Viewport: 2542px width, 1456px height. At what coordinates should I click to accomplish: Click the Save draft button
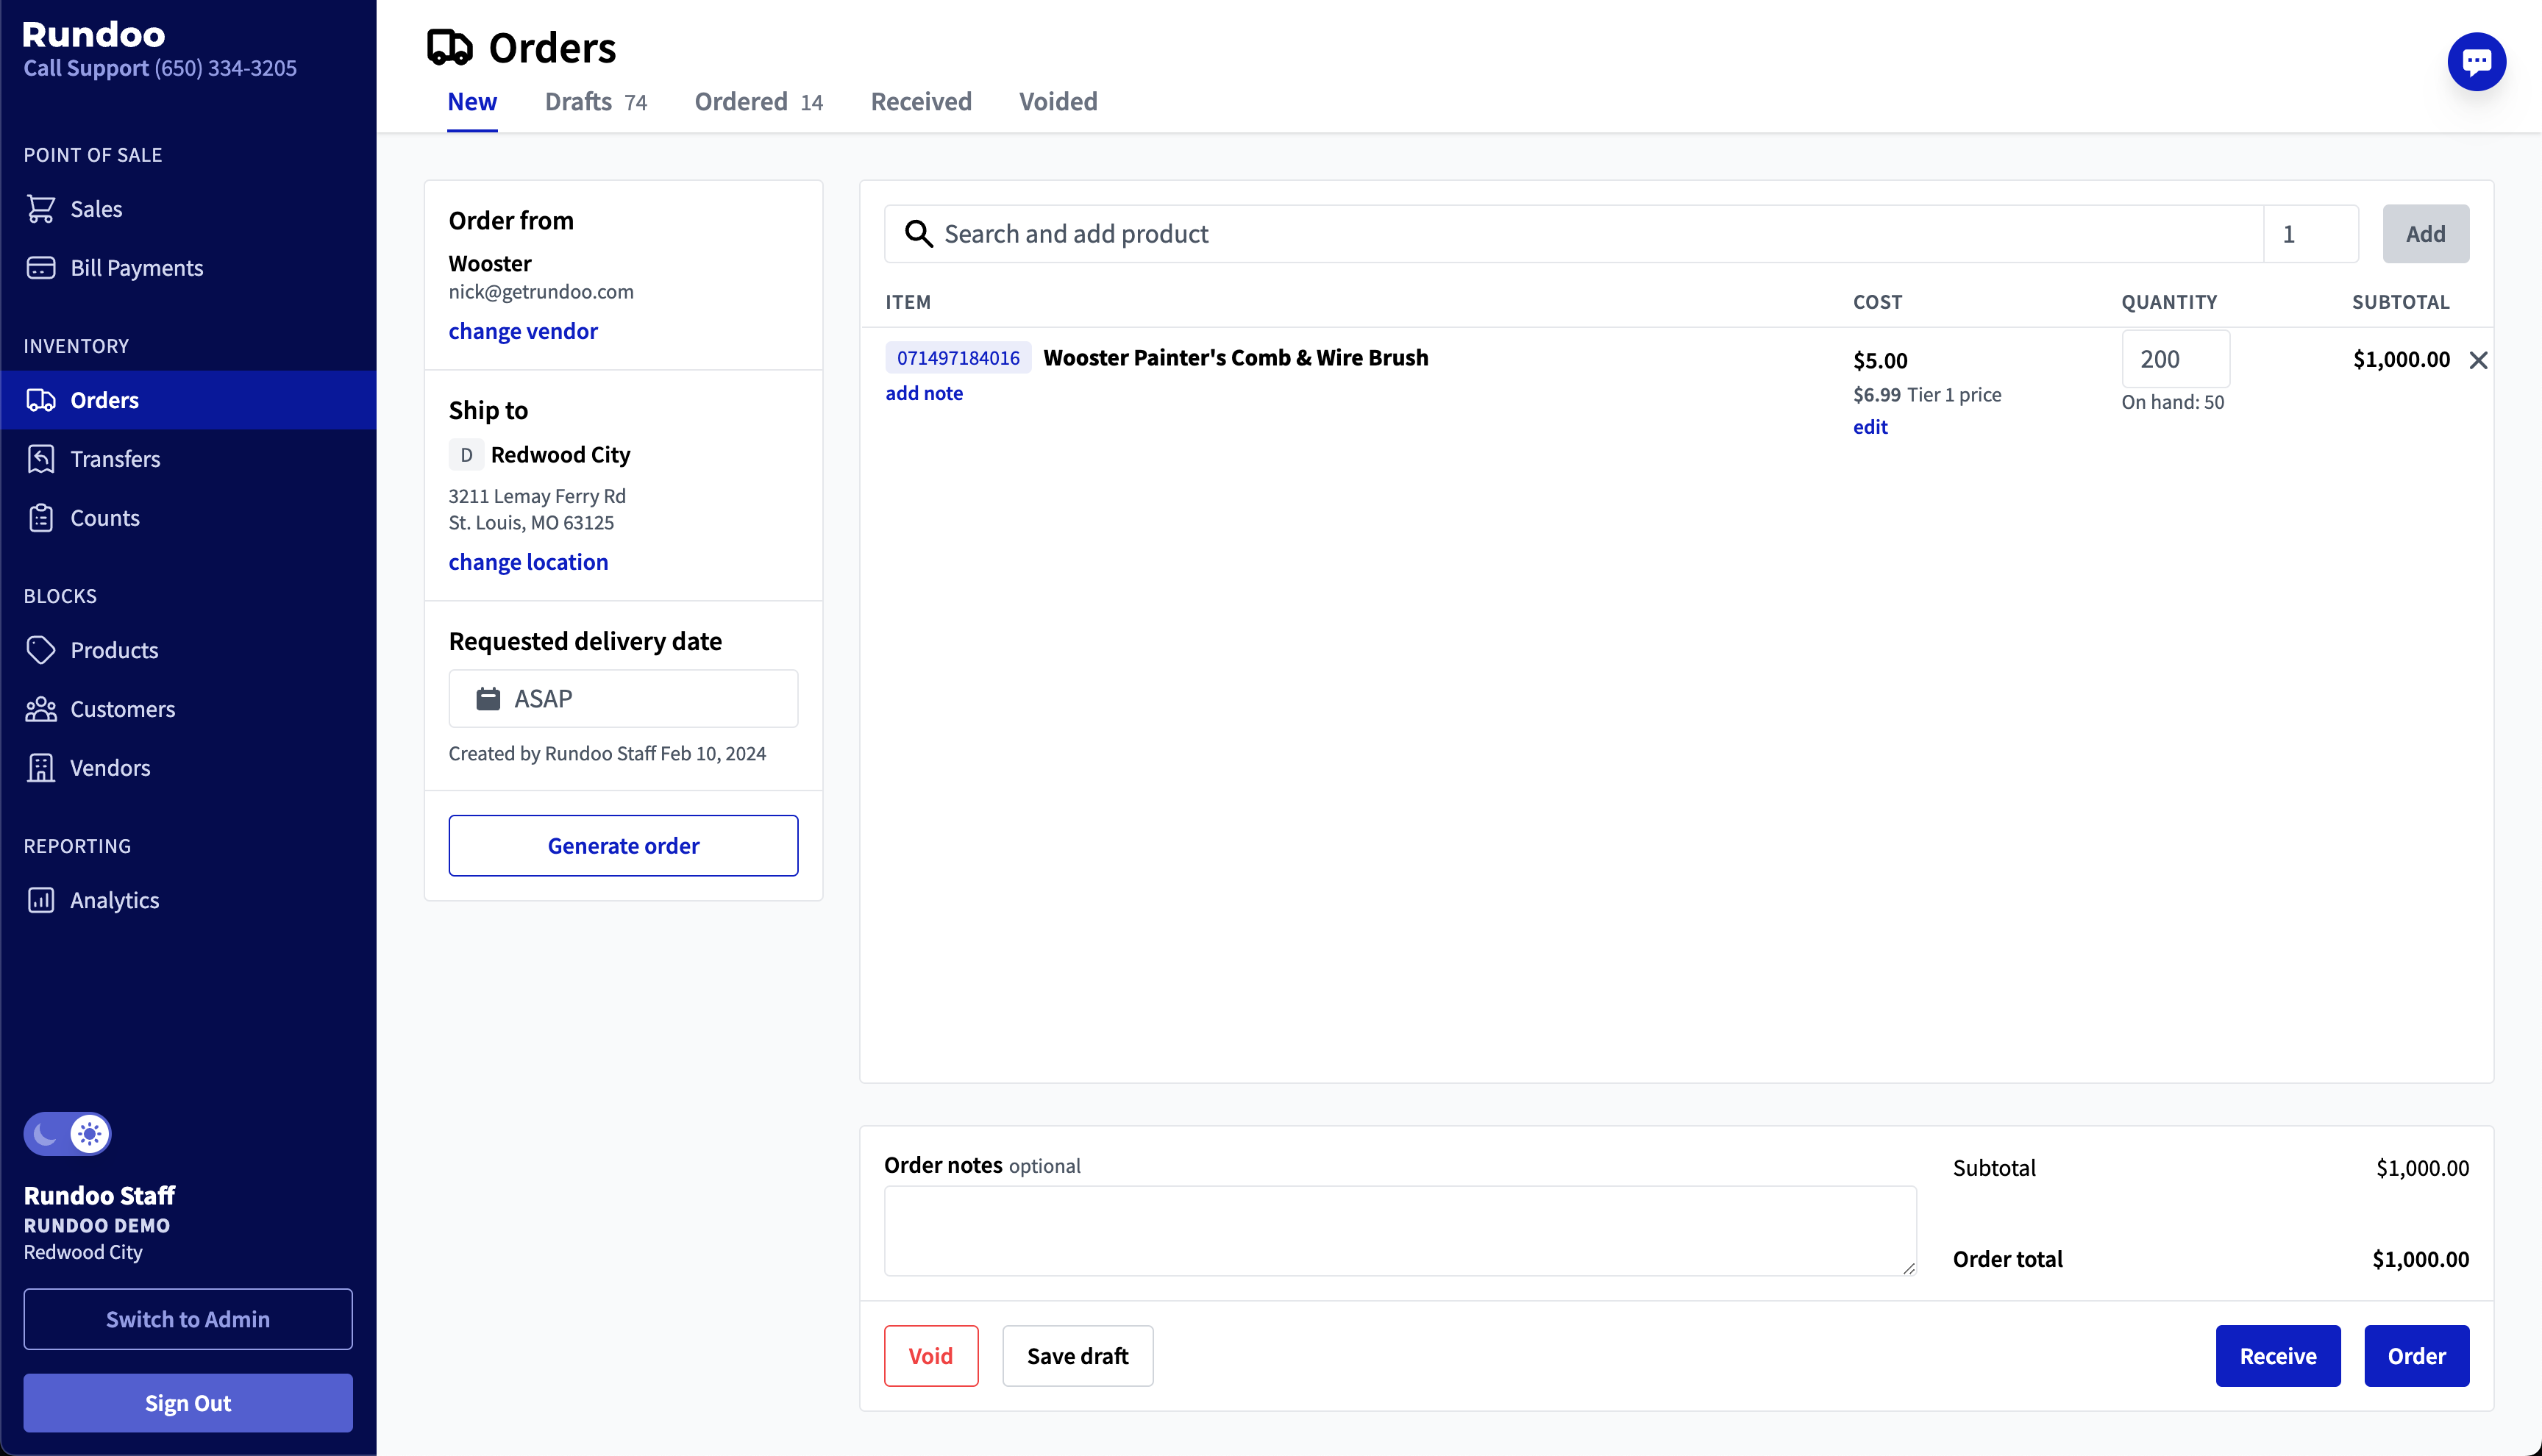pos(1078,1356)
